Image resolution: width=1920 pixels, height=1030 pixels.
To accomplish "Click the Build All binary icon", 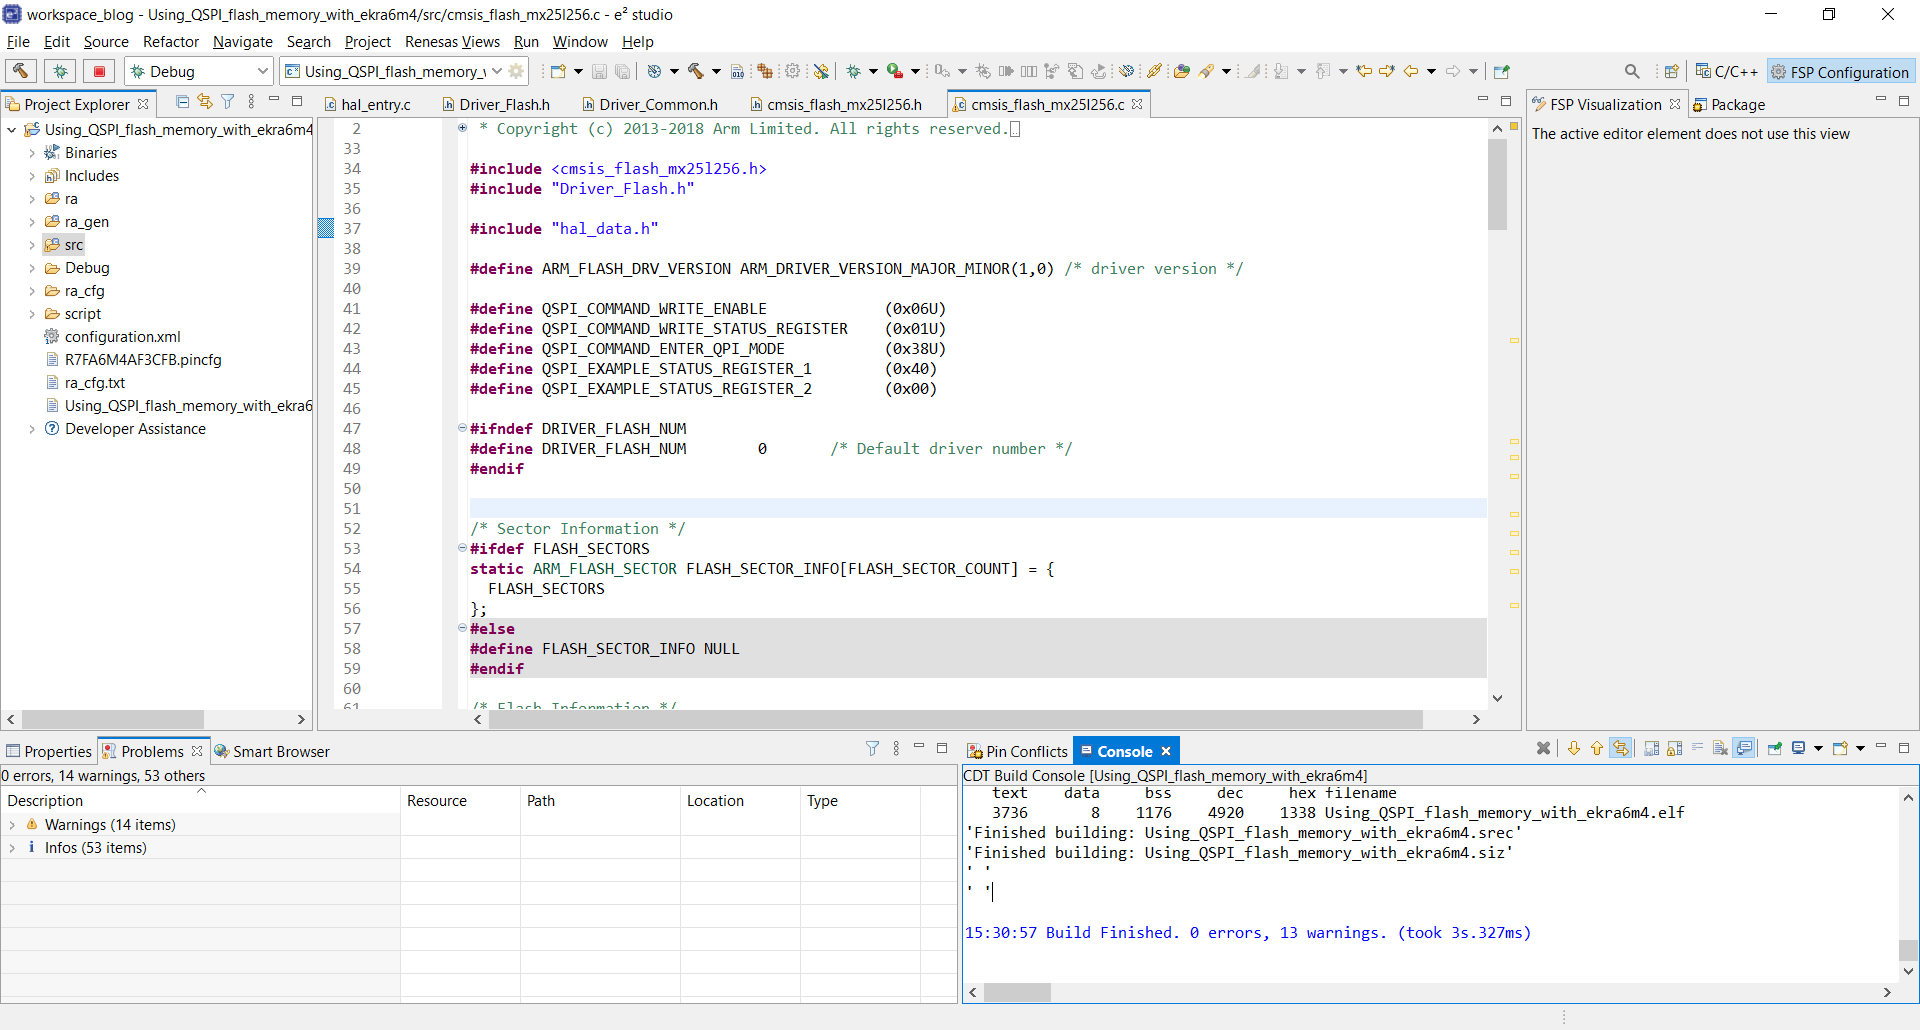I will coord(737,71).
